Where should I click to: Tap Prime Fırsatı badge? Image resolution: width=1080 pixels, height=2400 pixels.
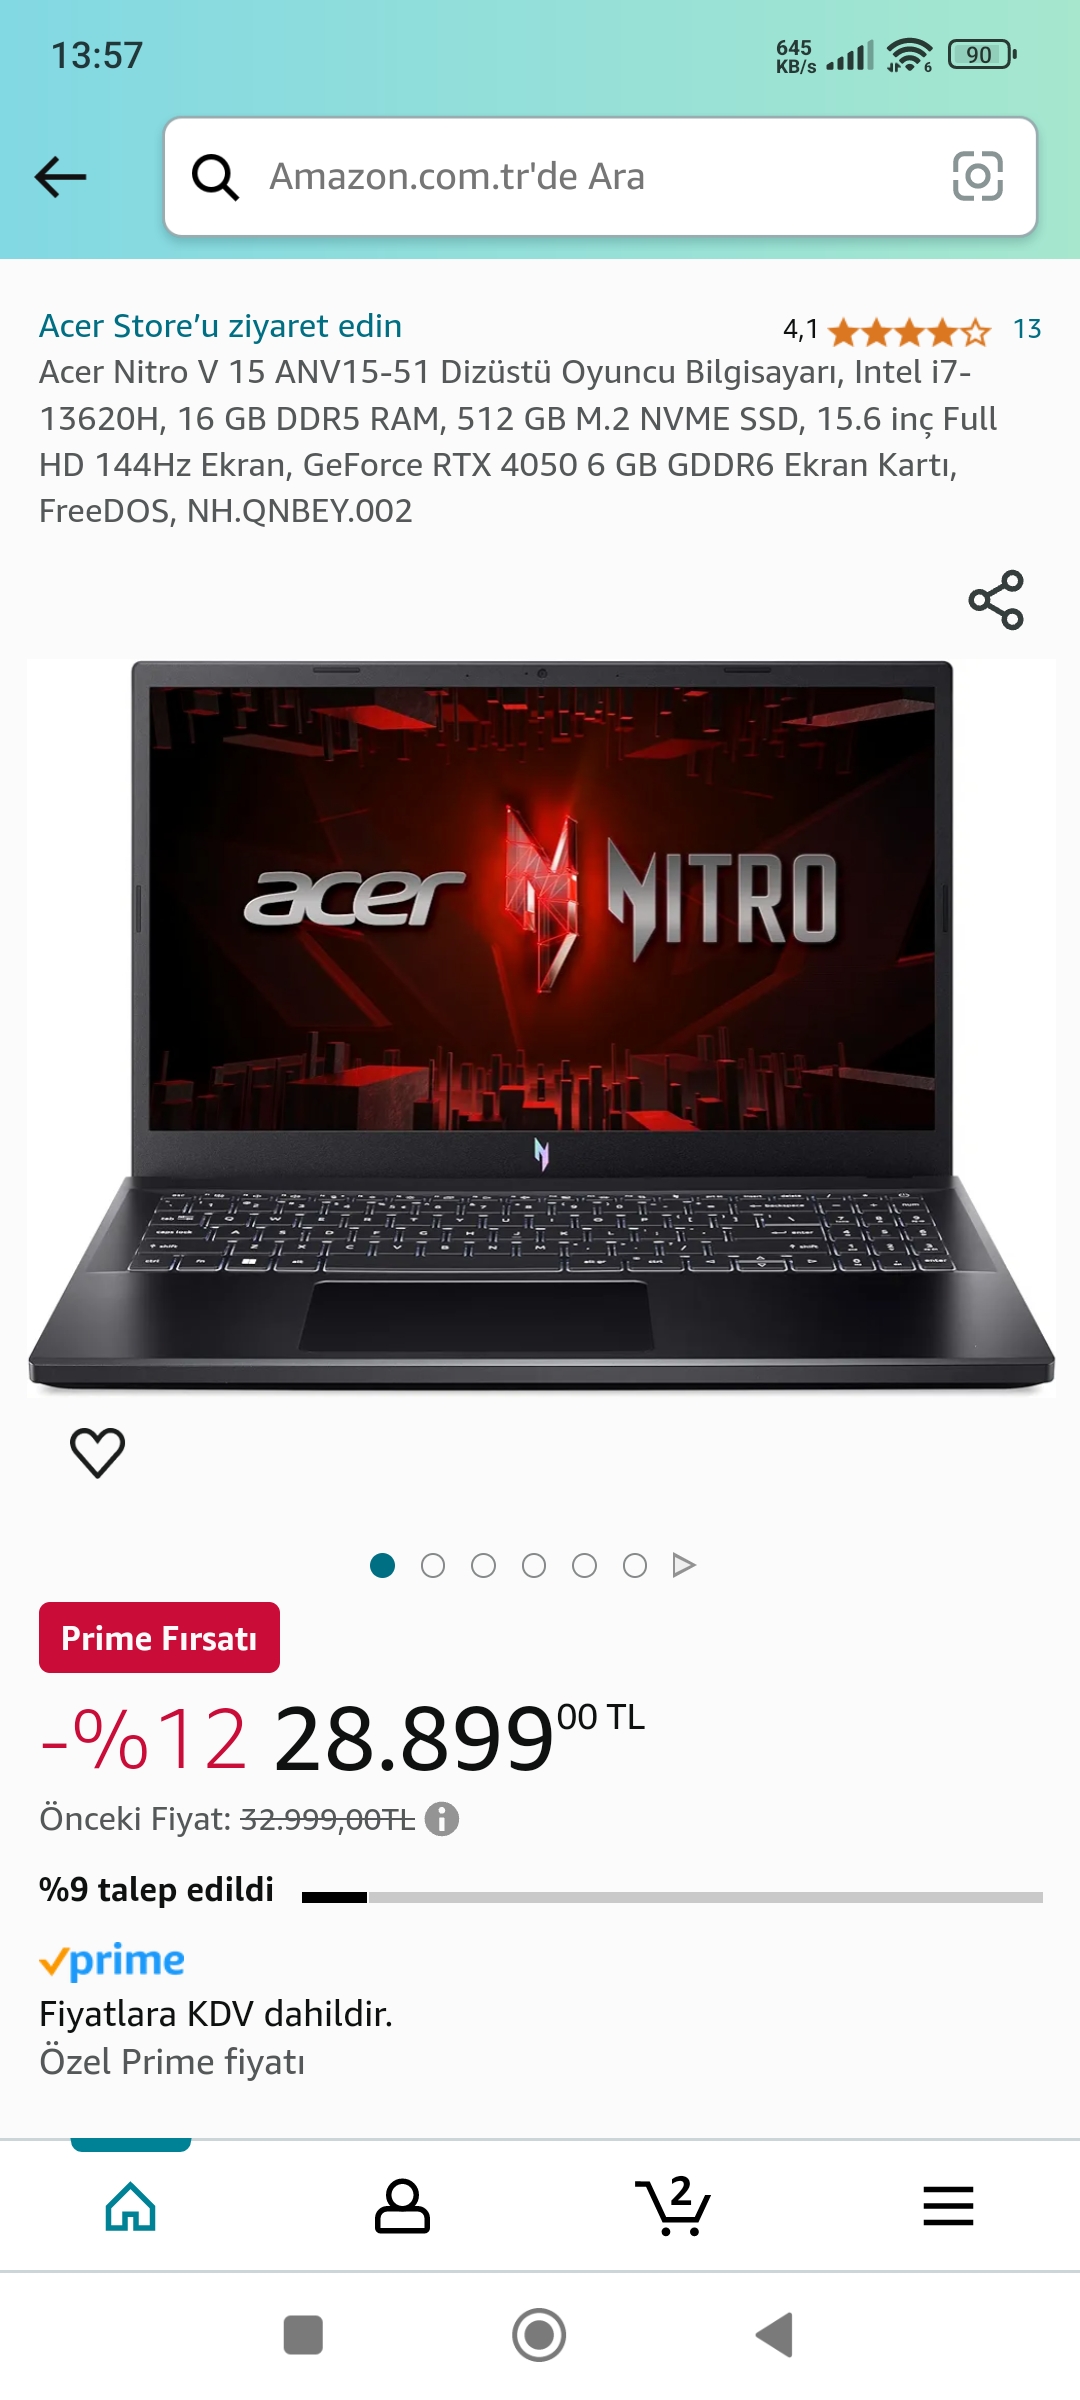[x=159, y=1638]
